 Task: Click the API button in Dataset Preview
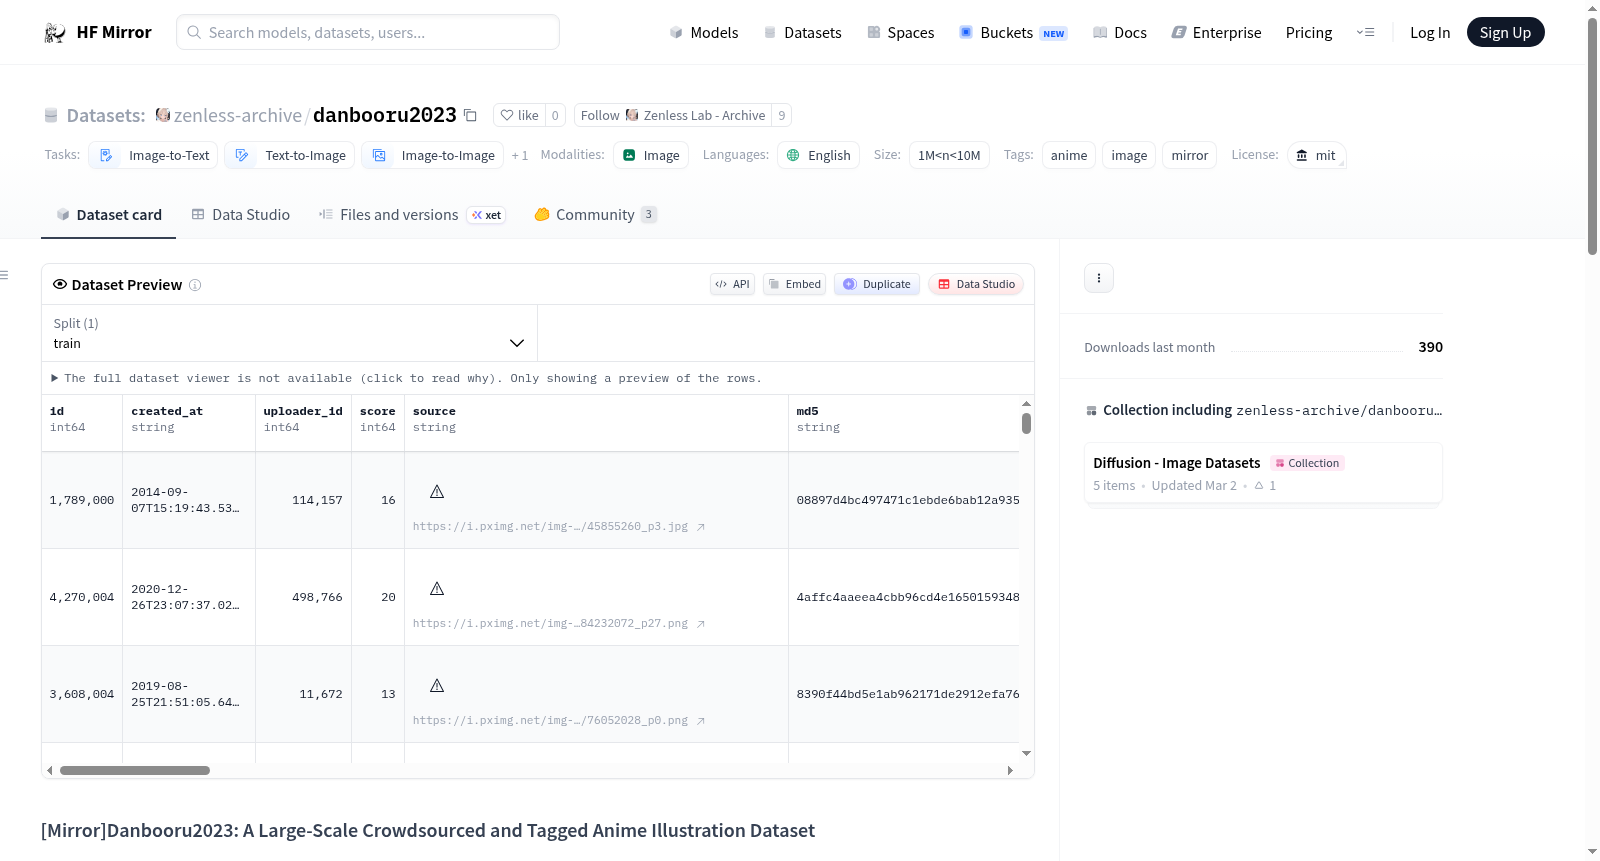(732, 284)
